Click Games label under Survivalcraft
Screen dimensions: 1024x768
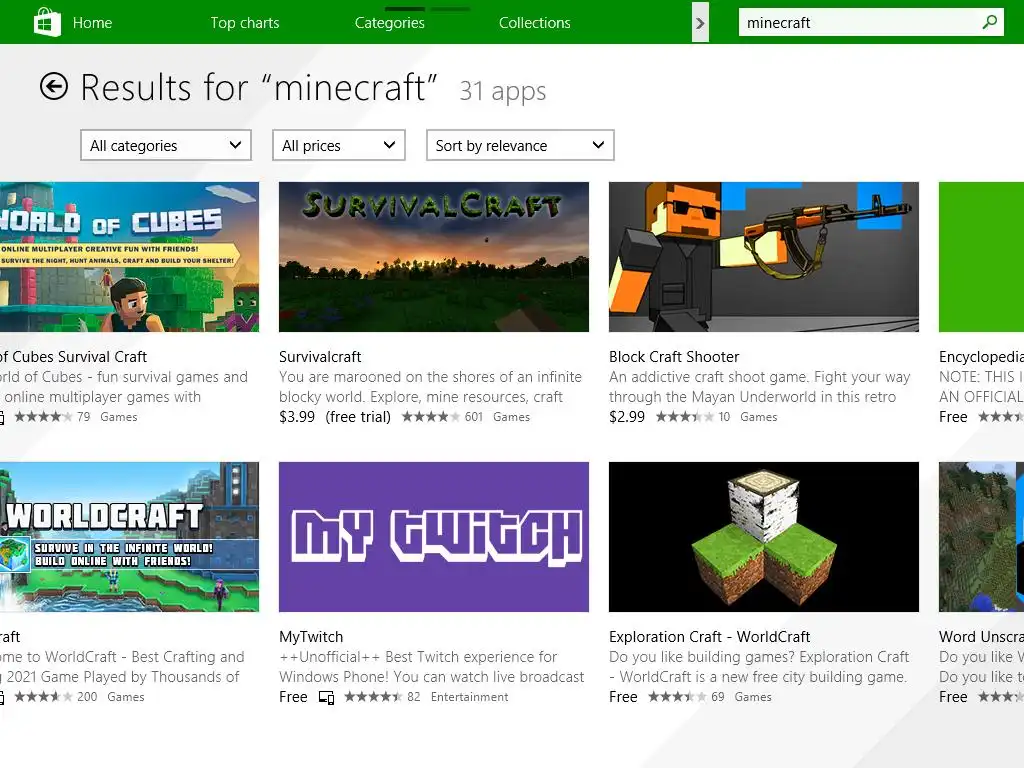511,417
